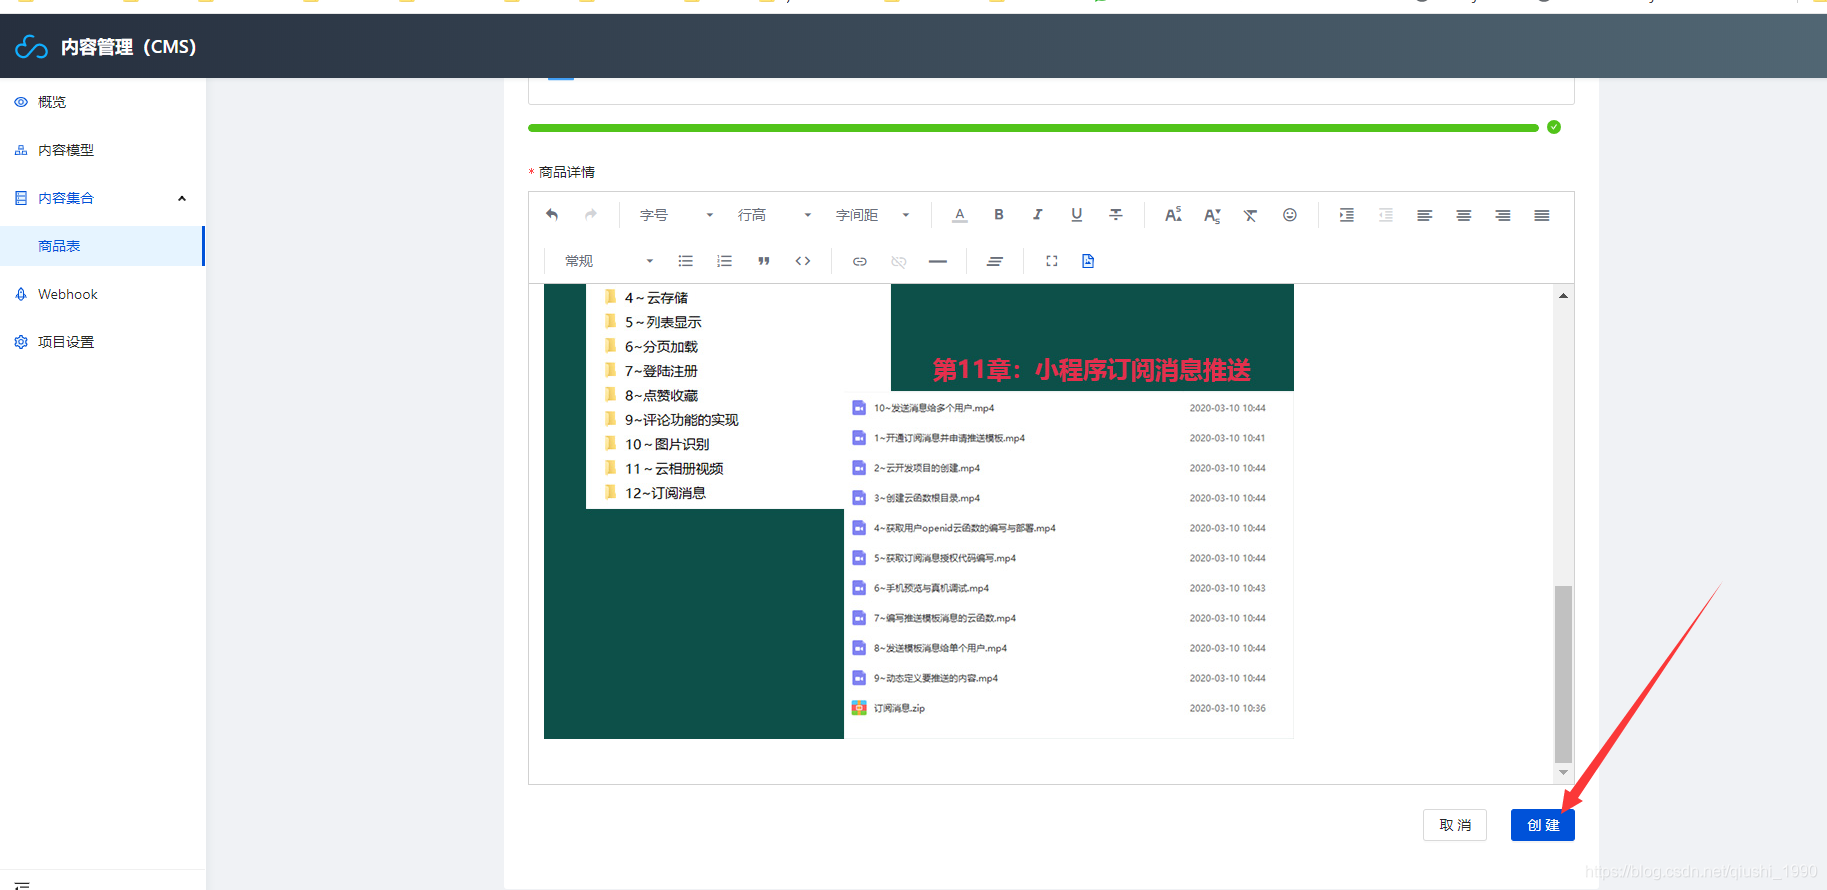This screenshot has width=1827, height=890.
Task: Enter fullscreen editing mode
Action: [x=1052, y=261]
